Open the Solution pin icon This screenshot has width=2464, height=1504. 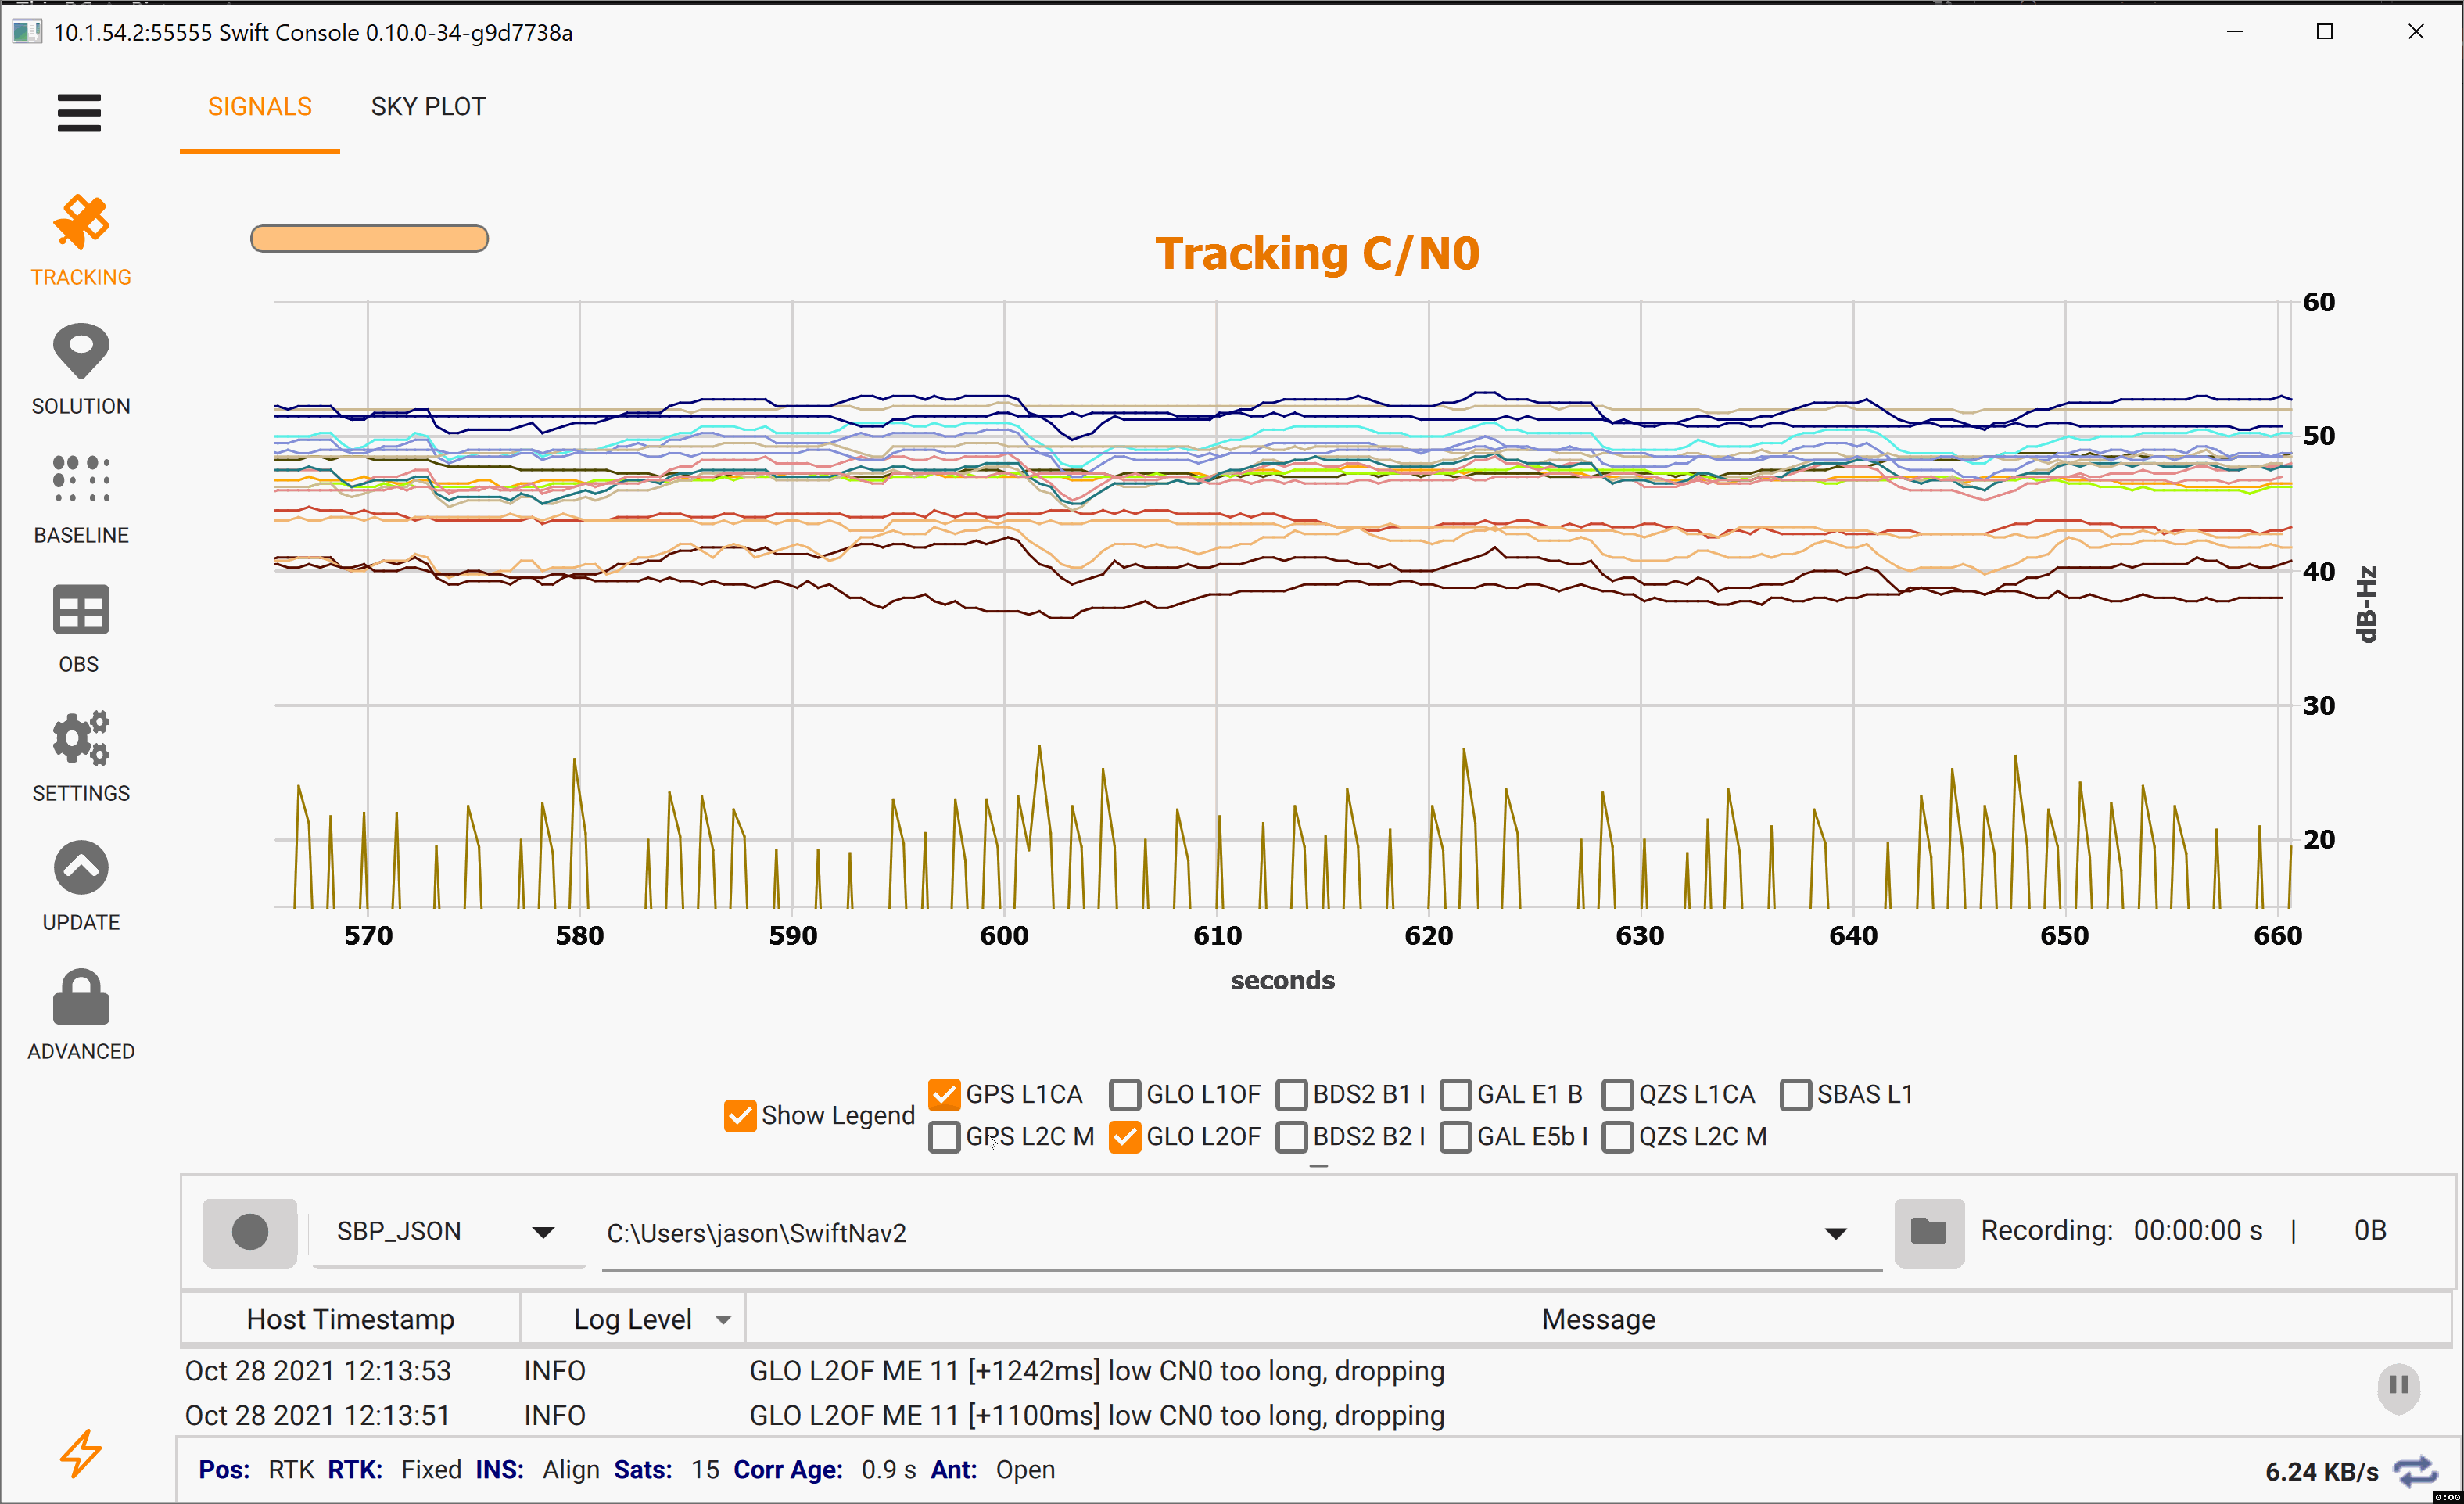click(x=80, y=352)
